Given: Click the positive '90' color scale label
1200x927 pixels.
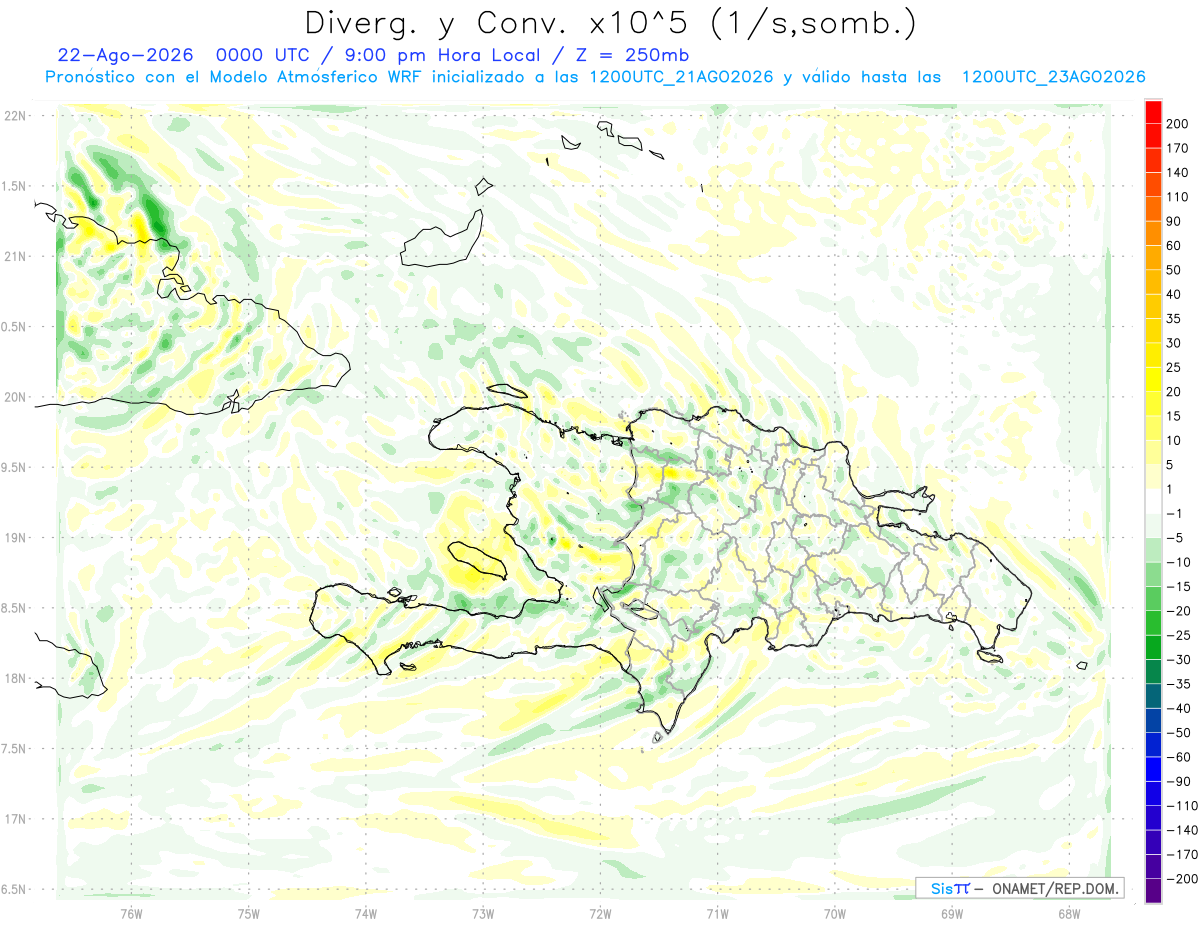Looking at the screenshot, I should [1175, 221].
